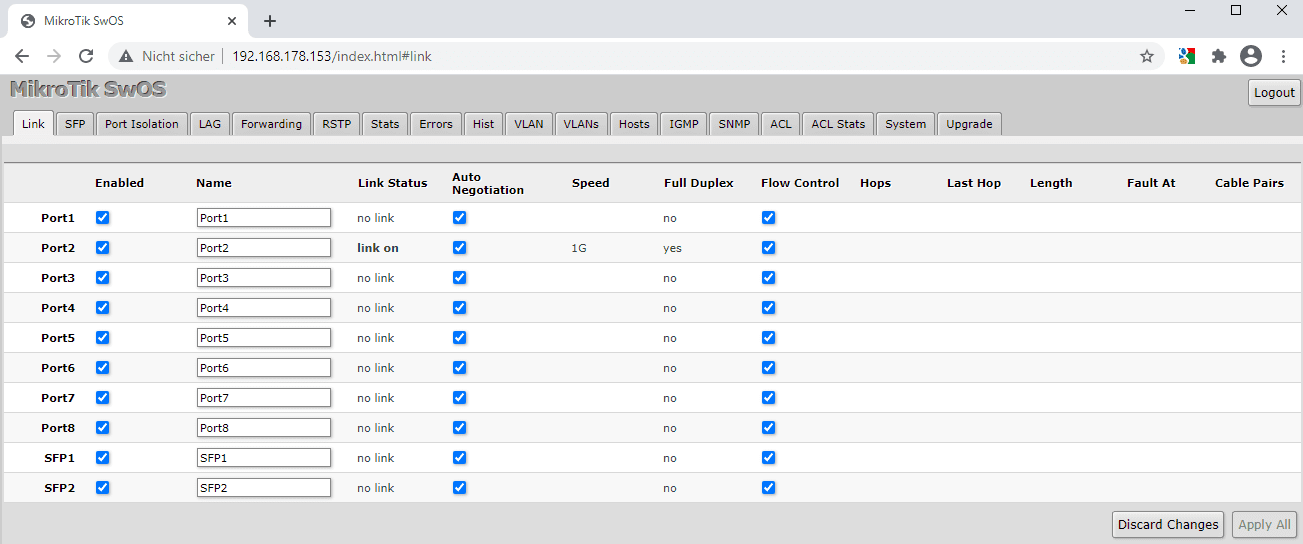Reload the page with refresh icon

point(86,57)
